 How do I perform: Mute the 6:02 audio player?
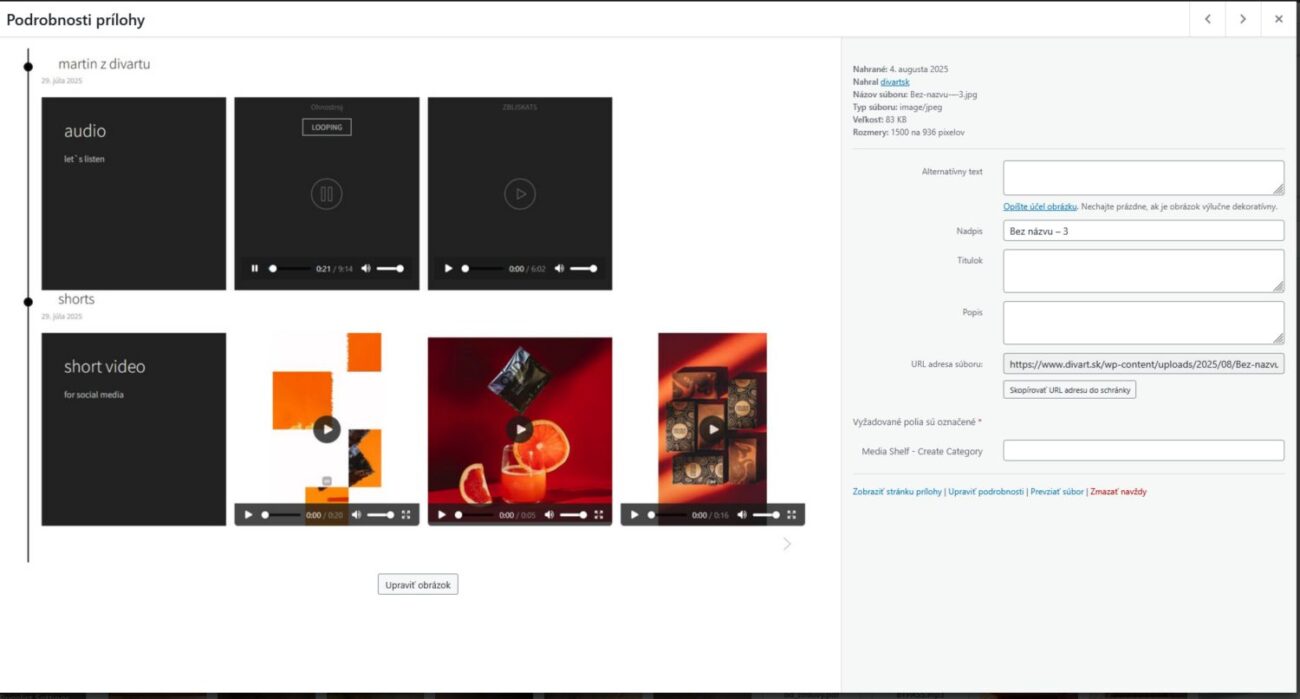(559, 268)
